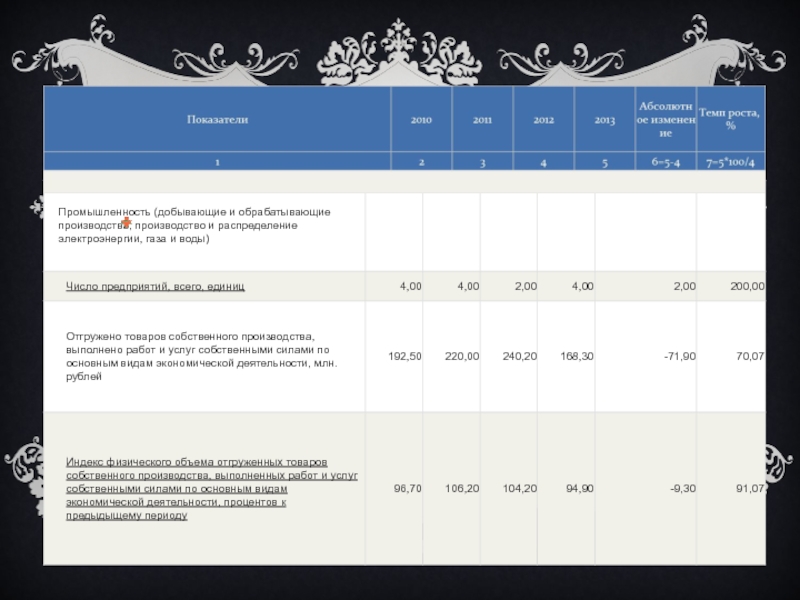The width and height of the screenshot is (800, 600).
Task: Select the 2013 column header
Action: tap(604, 119)
